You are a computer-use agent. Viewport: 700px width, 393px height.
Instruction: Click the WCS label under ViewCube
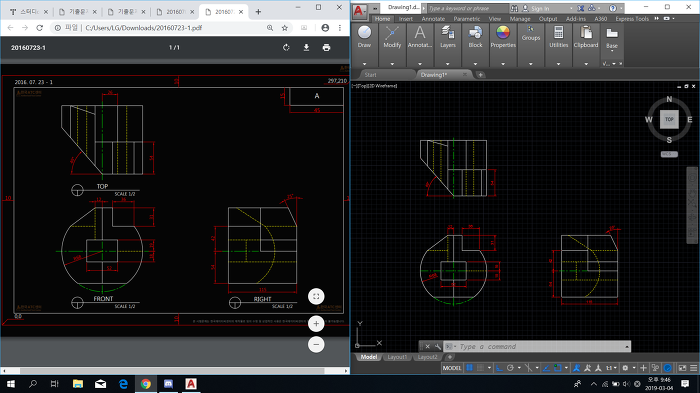click(669, 154)
